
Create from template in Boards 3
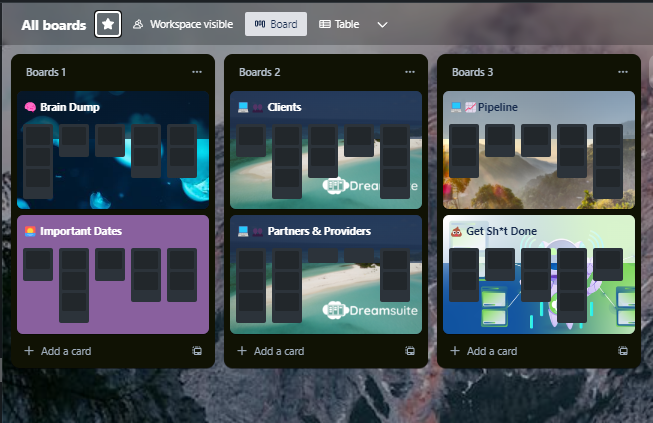point(623,351)
